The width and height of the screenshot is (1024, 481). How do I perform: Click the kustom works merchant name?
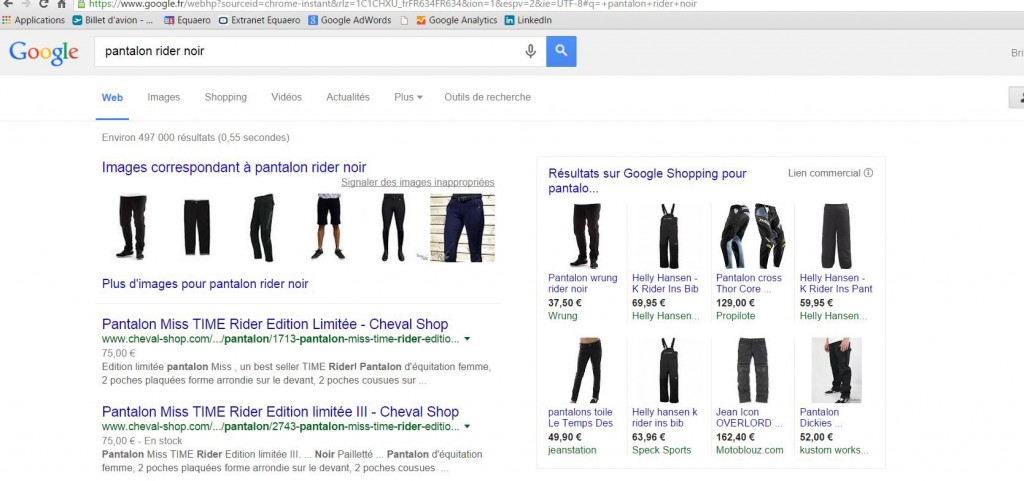click(x=835, y=450)
